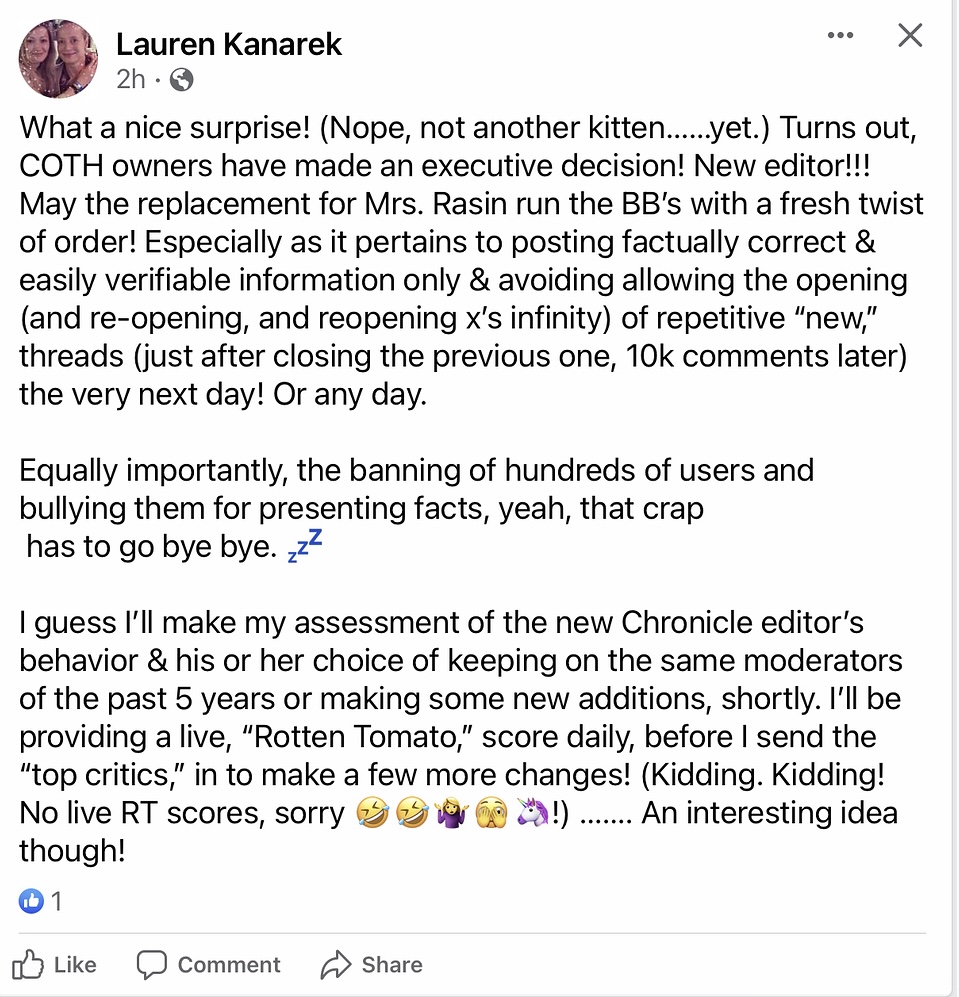959x997 pixels.
Task: Click the share arrow icon
Action: pos(336,965)
